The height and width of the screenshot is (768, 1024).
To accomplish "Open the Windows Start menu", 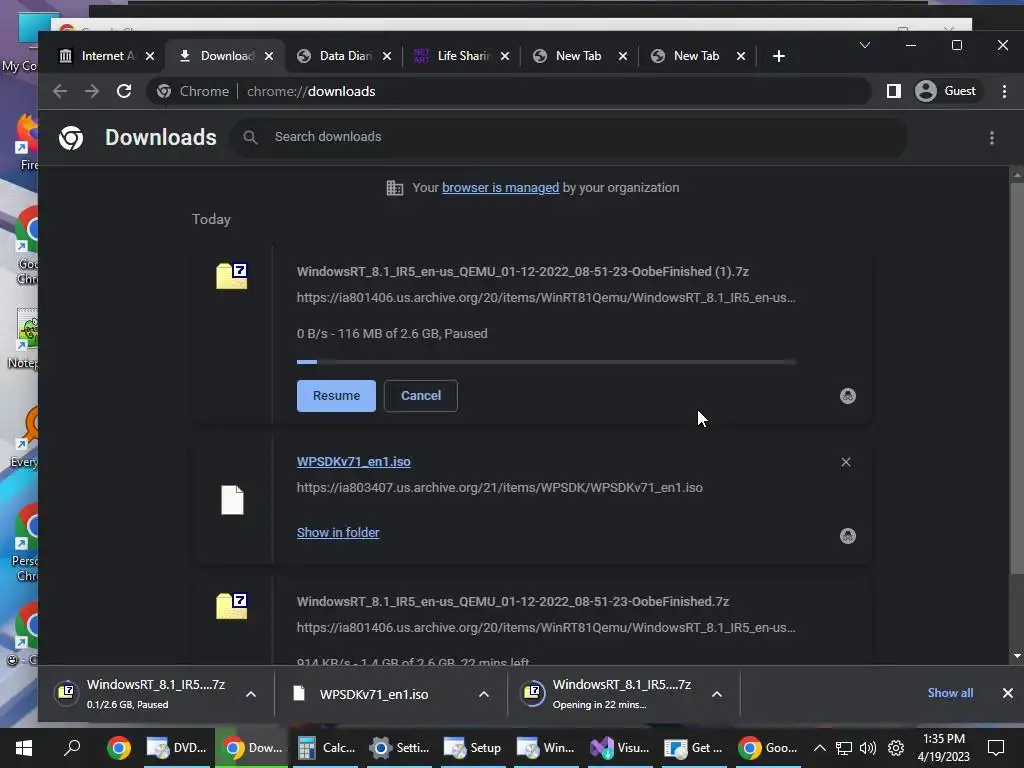I will tap(24, 748).
